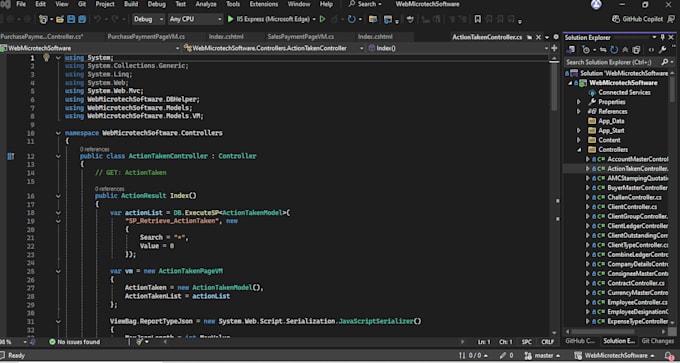Pin the ActionTakenController.cs tab
The width and height of the screenshot is (680, 363).
click(530, 37)
